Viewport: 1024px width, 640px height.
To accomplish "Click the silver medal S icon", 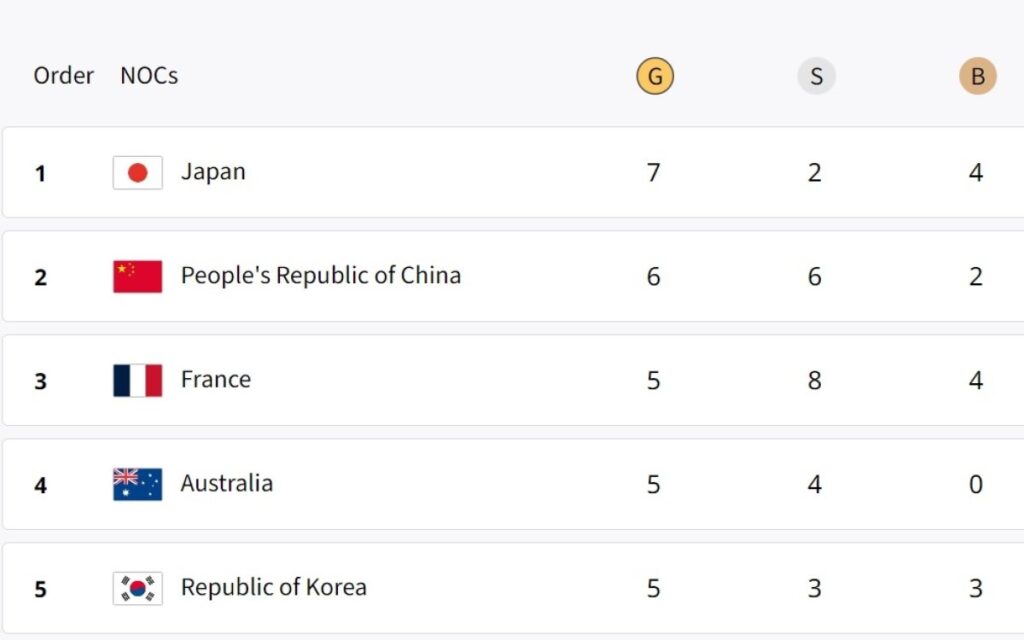I will point(816,76).
